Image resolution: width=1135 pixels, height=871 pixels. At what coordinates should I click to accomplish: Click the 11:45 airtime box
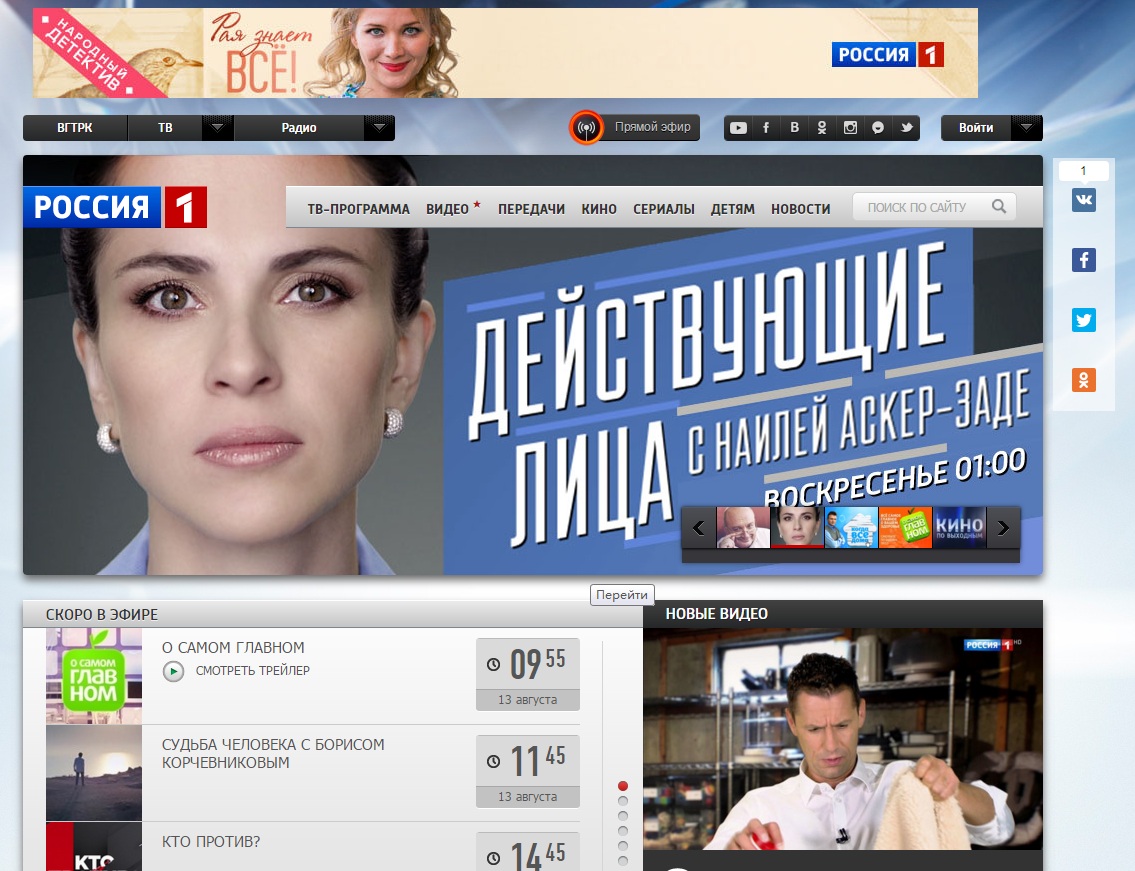click(528, 771)
